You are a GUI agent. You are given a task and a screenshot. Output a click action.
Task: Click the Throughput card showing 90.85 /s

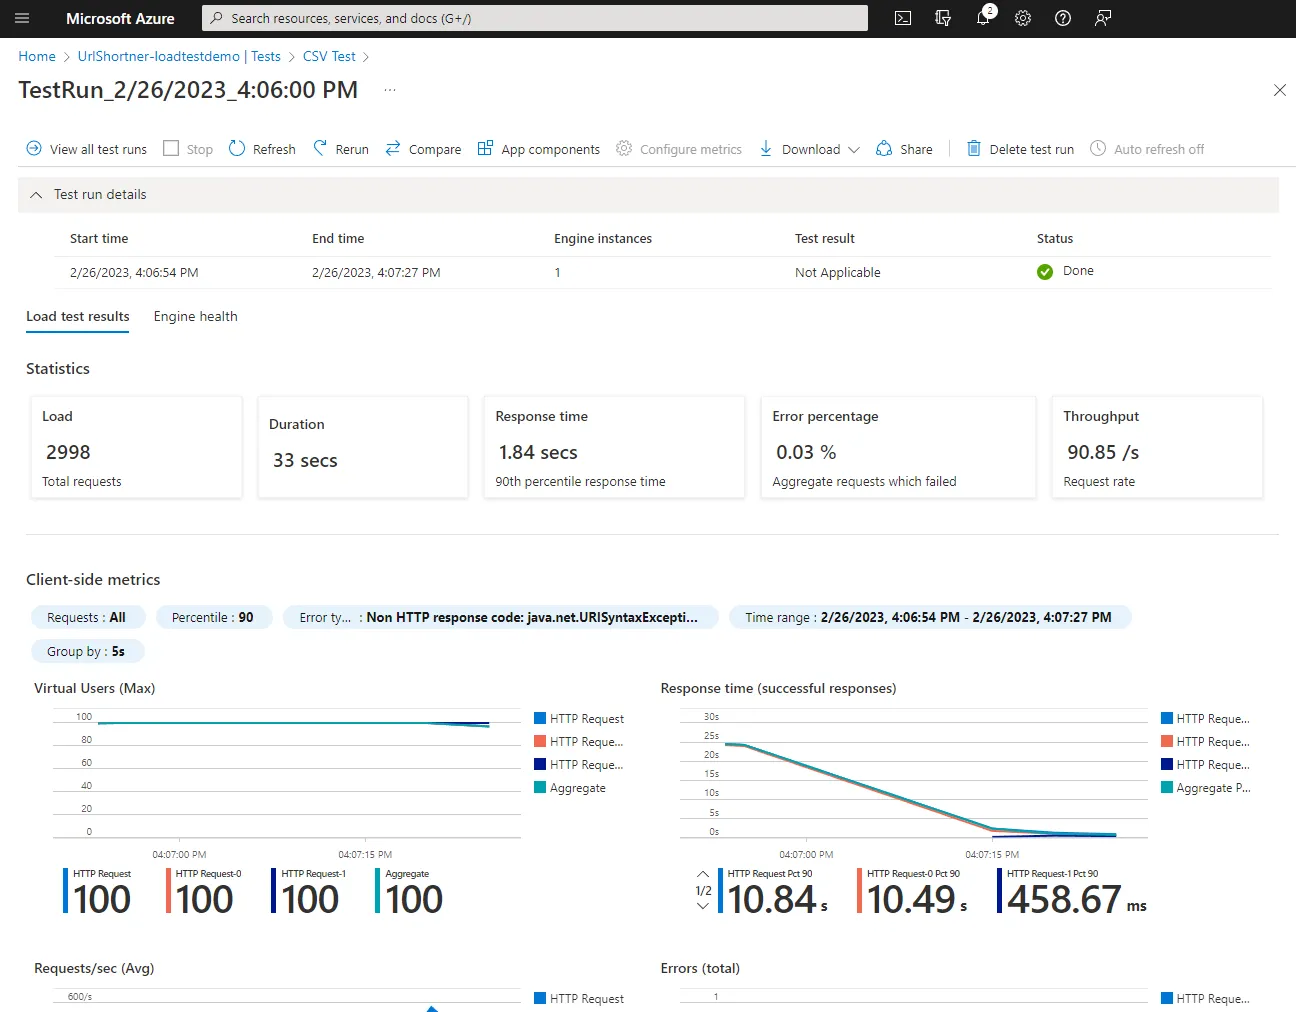(x=1157, y=447)
